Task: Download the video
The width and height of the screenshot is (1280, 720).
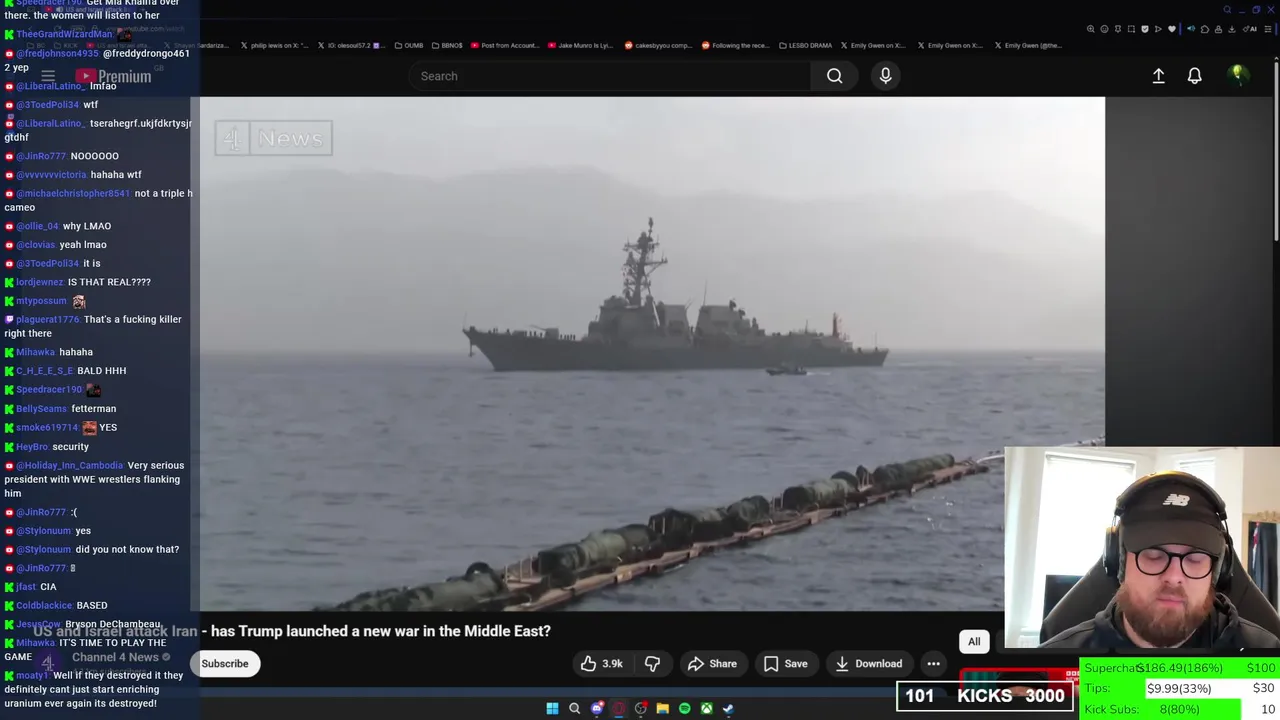Action: coord(868,663)
